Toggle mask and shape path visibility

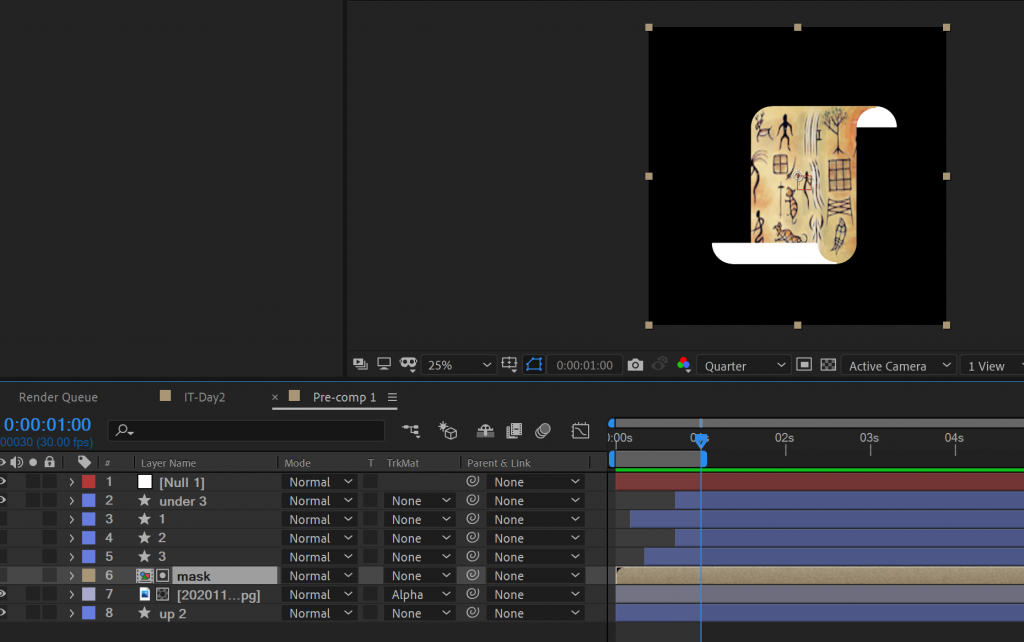tap(534, 365)
